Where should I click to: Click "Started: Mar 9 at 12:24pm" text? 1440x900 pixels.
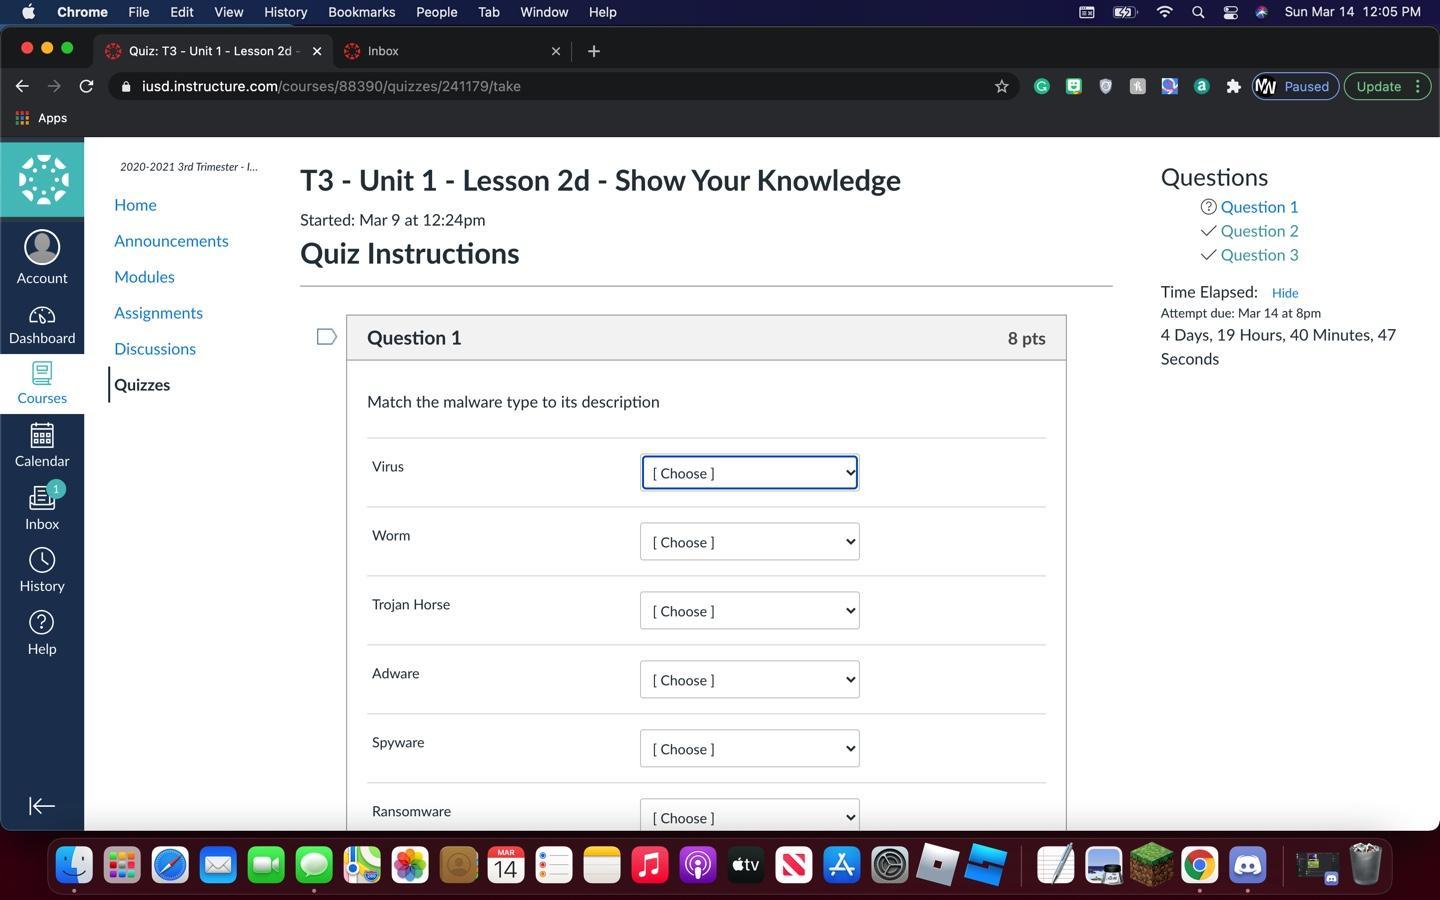tap(392, 220)
